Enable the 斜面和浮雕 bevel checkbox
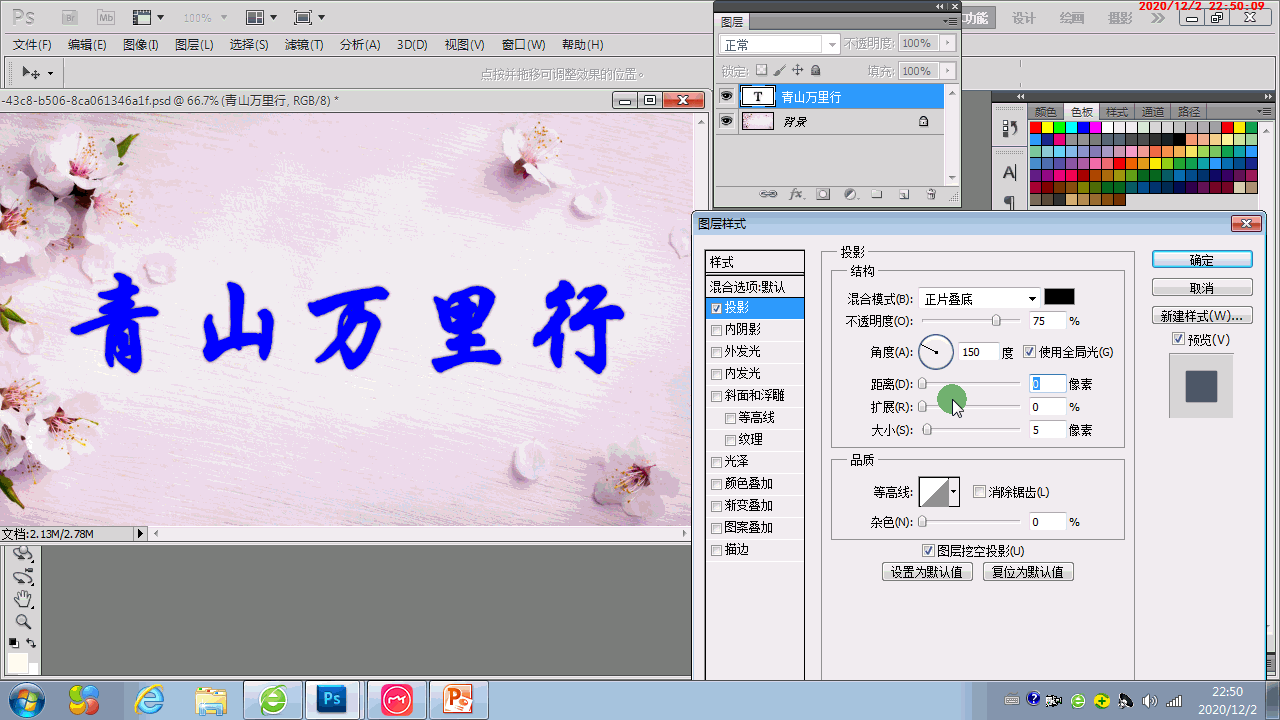This screenshot has height=720, width=1280. pyautogui.click(x=716, y=396)
